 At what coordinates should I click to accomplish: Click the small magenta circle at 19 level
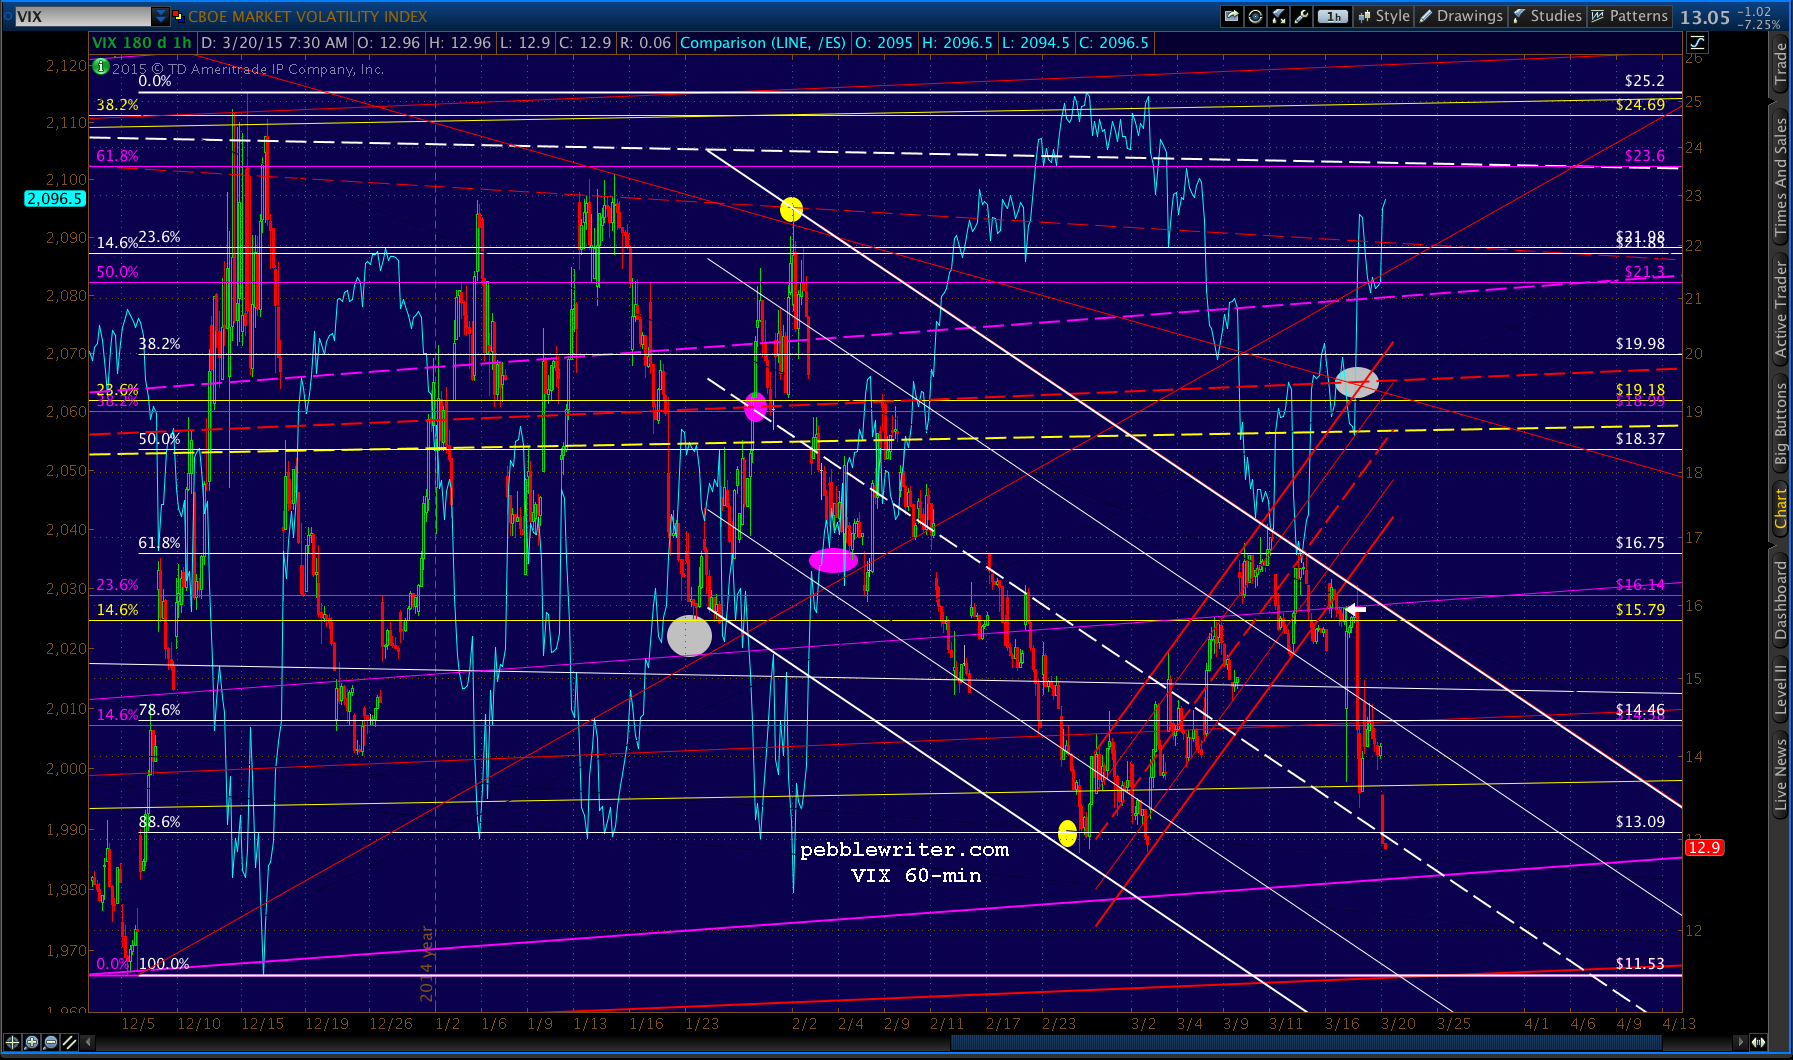756,406
